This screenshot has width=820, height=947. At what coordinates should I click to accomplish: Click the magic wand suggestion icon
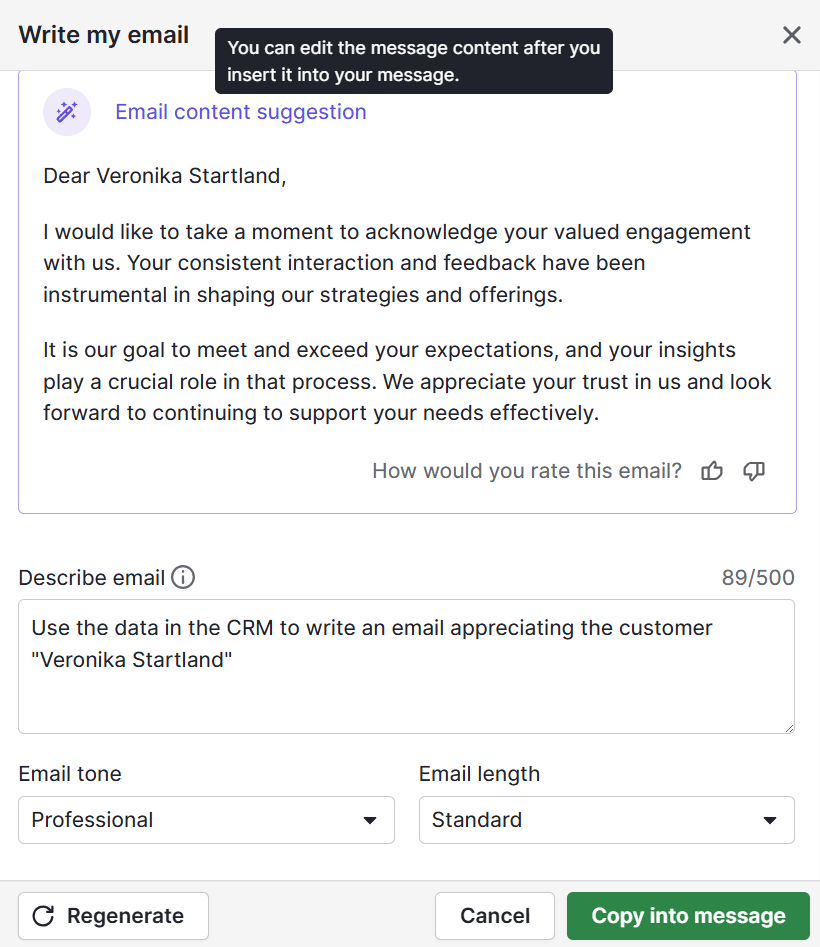[66, 112]
